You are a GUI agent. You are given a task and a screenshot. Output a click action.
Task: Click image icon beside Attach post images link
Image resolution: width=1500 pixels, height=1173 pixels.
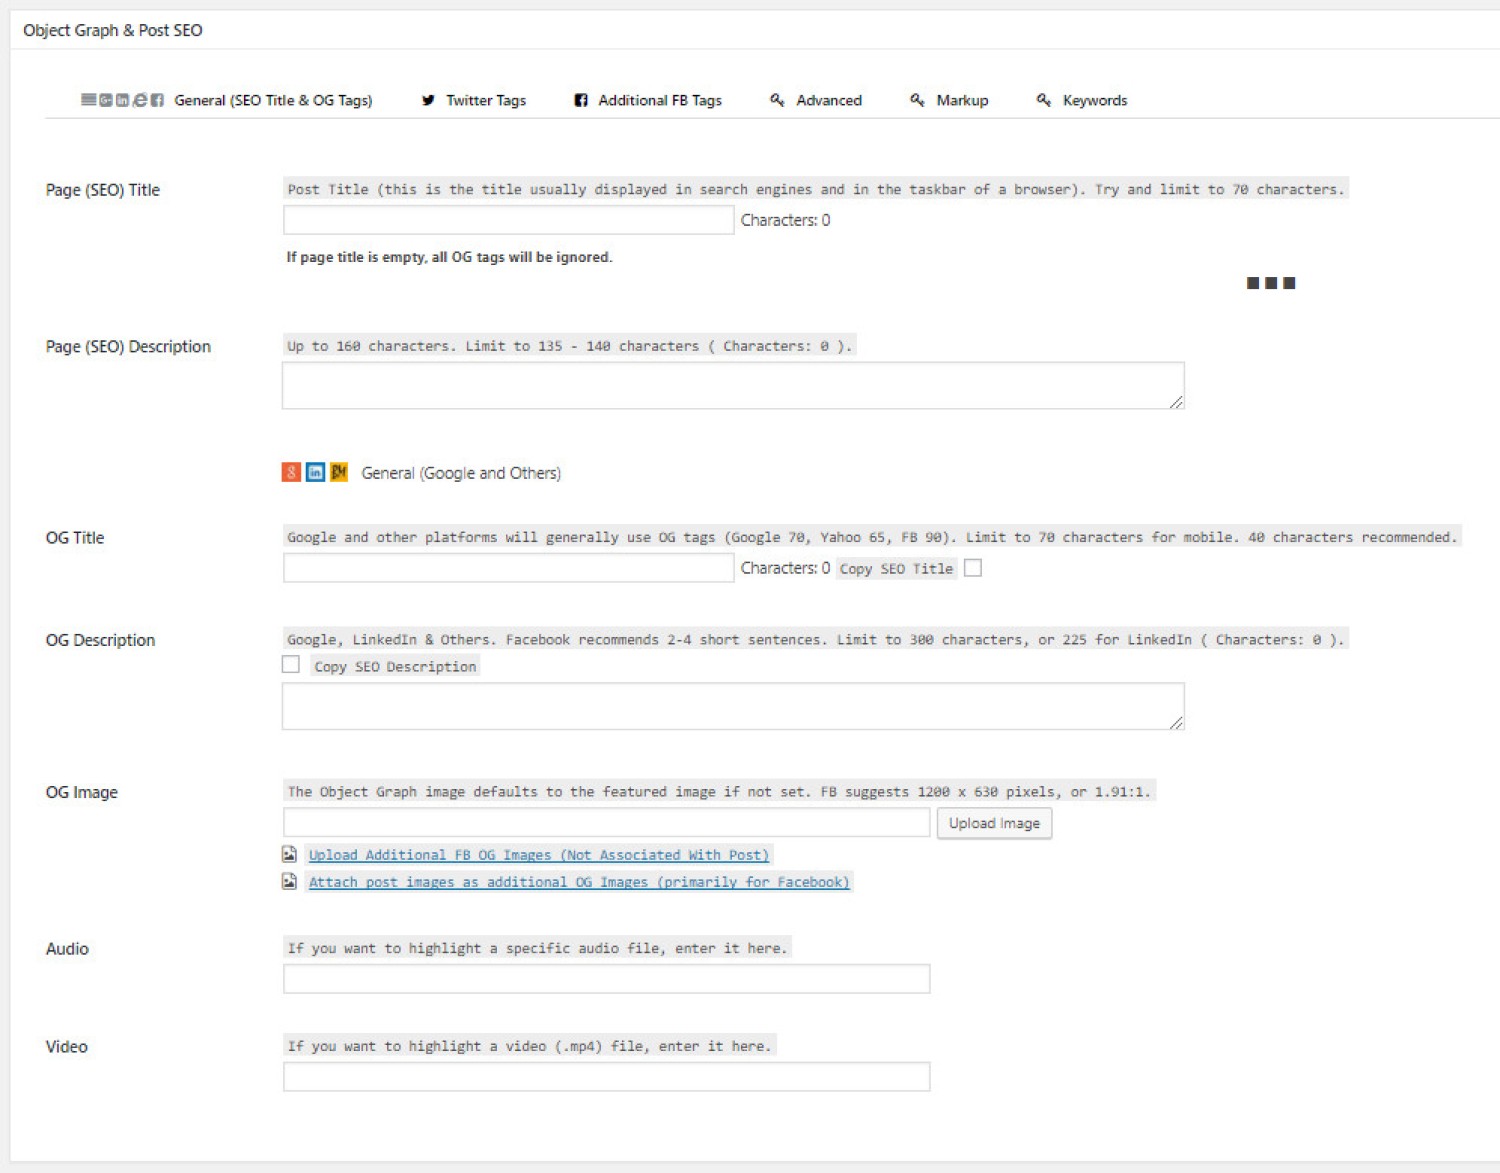click(x=289, y=881)
